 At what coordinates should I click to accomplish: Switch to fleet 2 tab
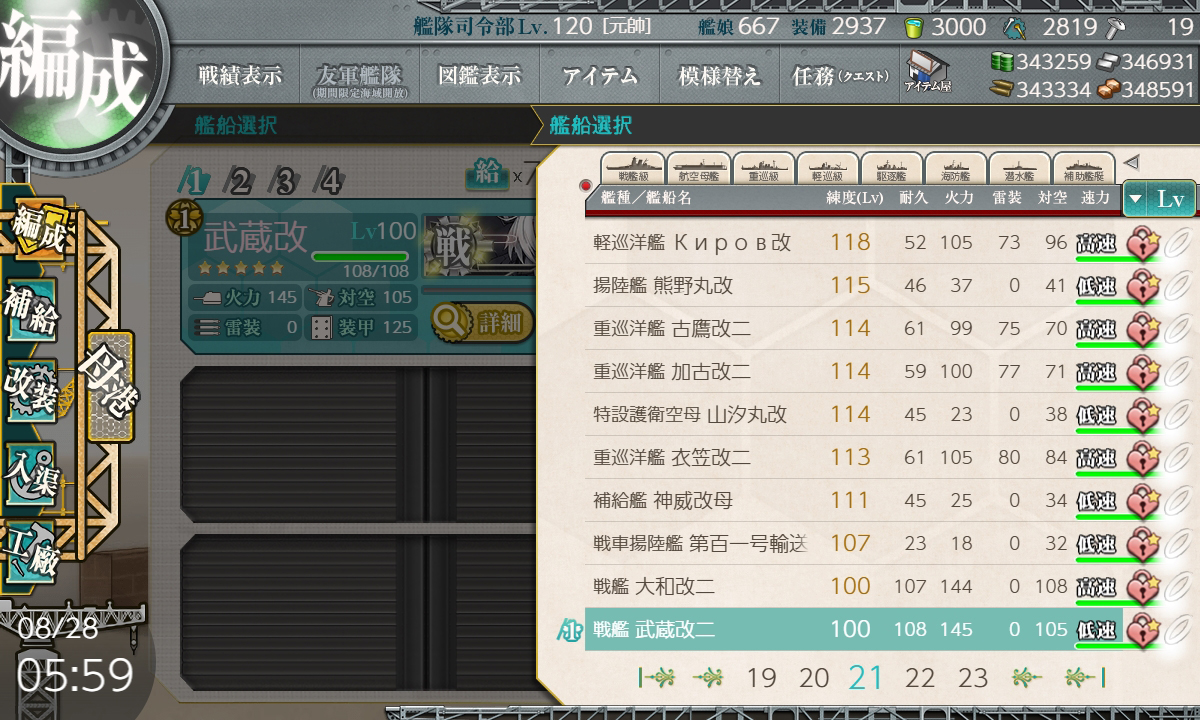click(240, 182)
